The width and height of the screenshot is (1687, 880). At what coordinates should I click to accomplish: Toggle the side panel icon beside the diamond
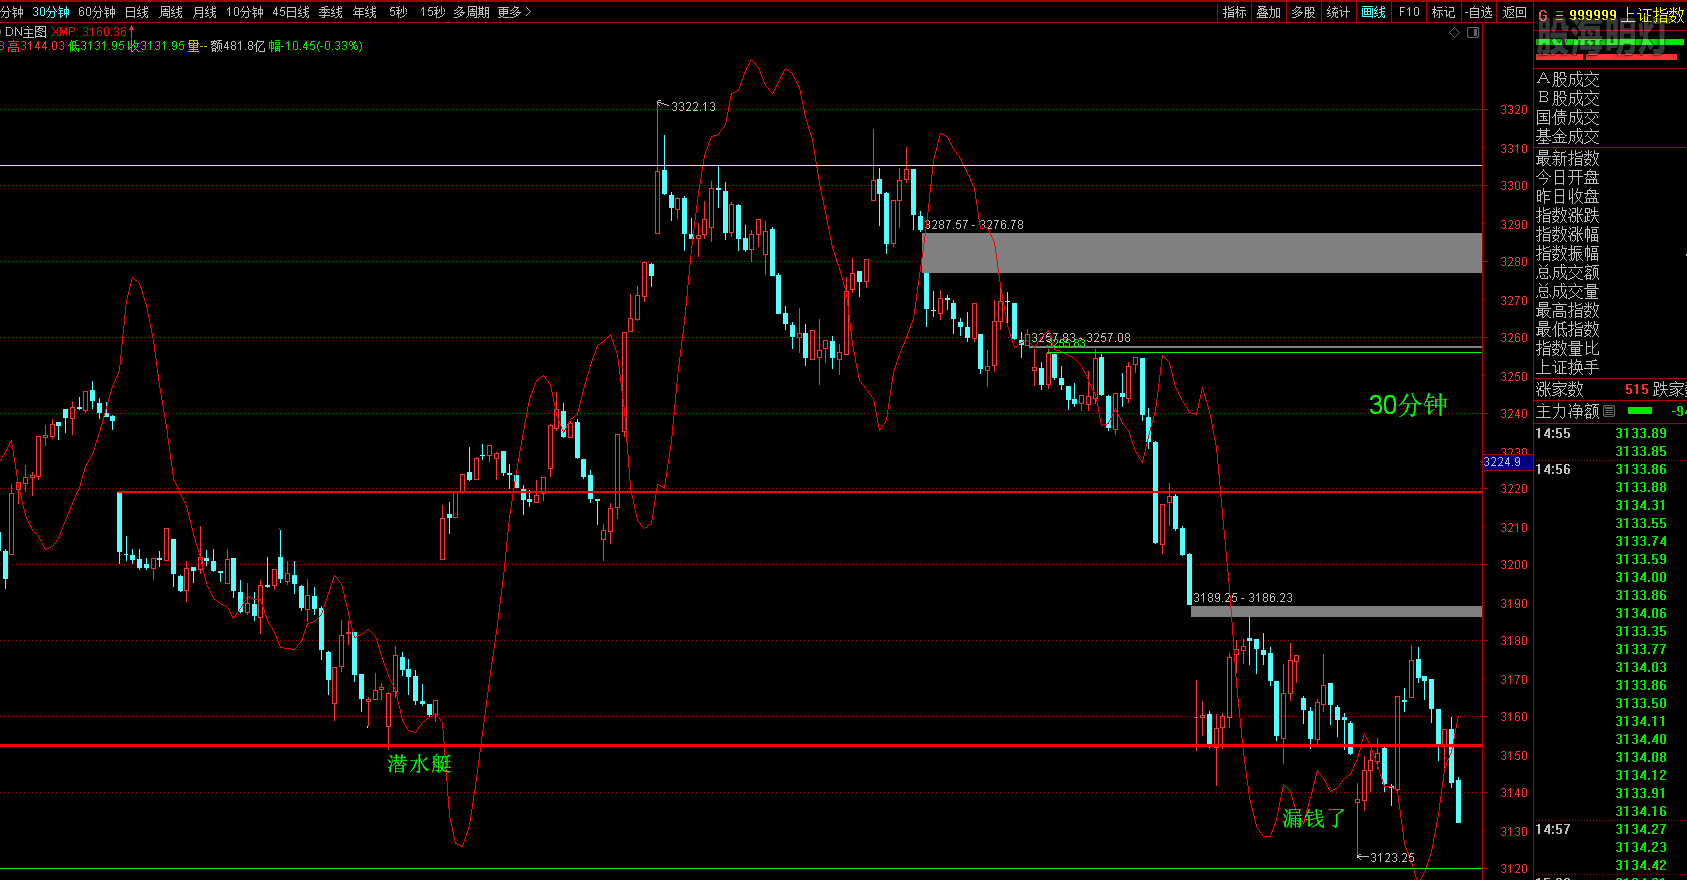point(1473,33)
